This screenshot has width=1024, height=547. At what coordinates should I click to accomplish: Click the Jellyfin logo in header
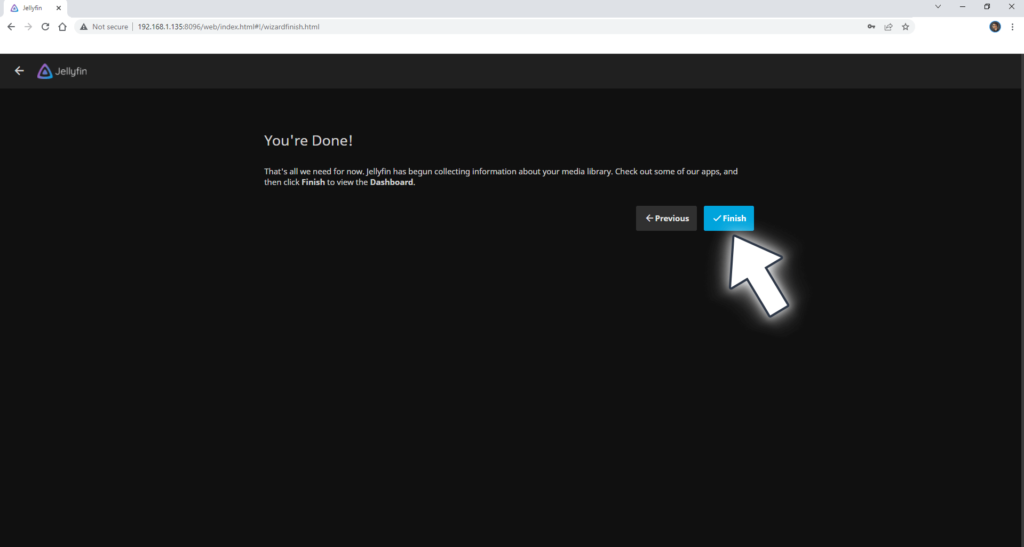coord(62,71)
